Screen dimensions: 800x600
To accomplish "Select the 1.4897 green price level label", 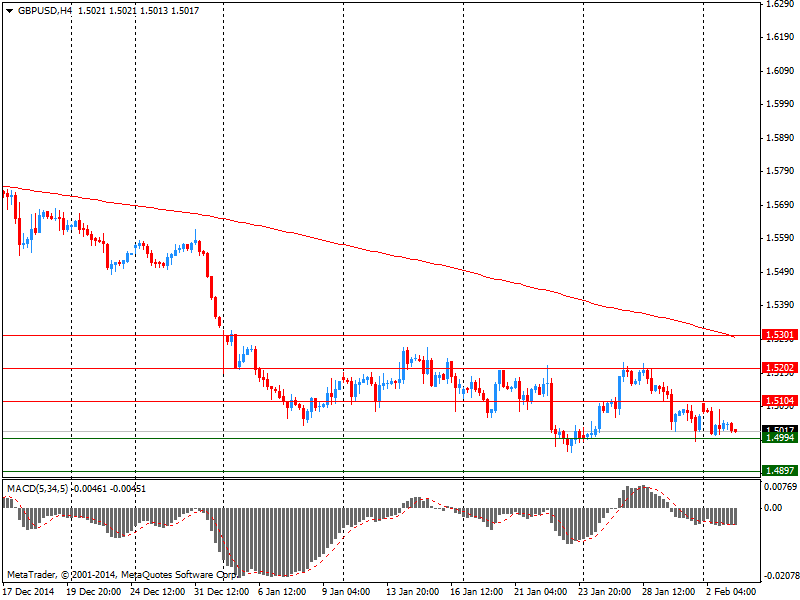I will tap(780, 470).
